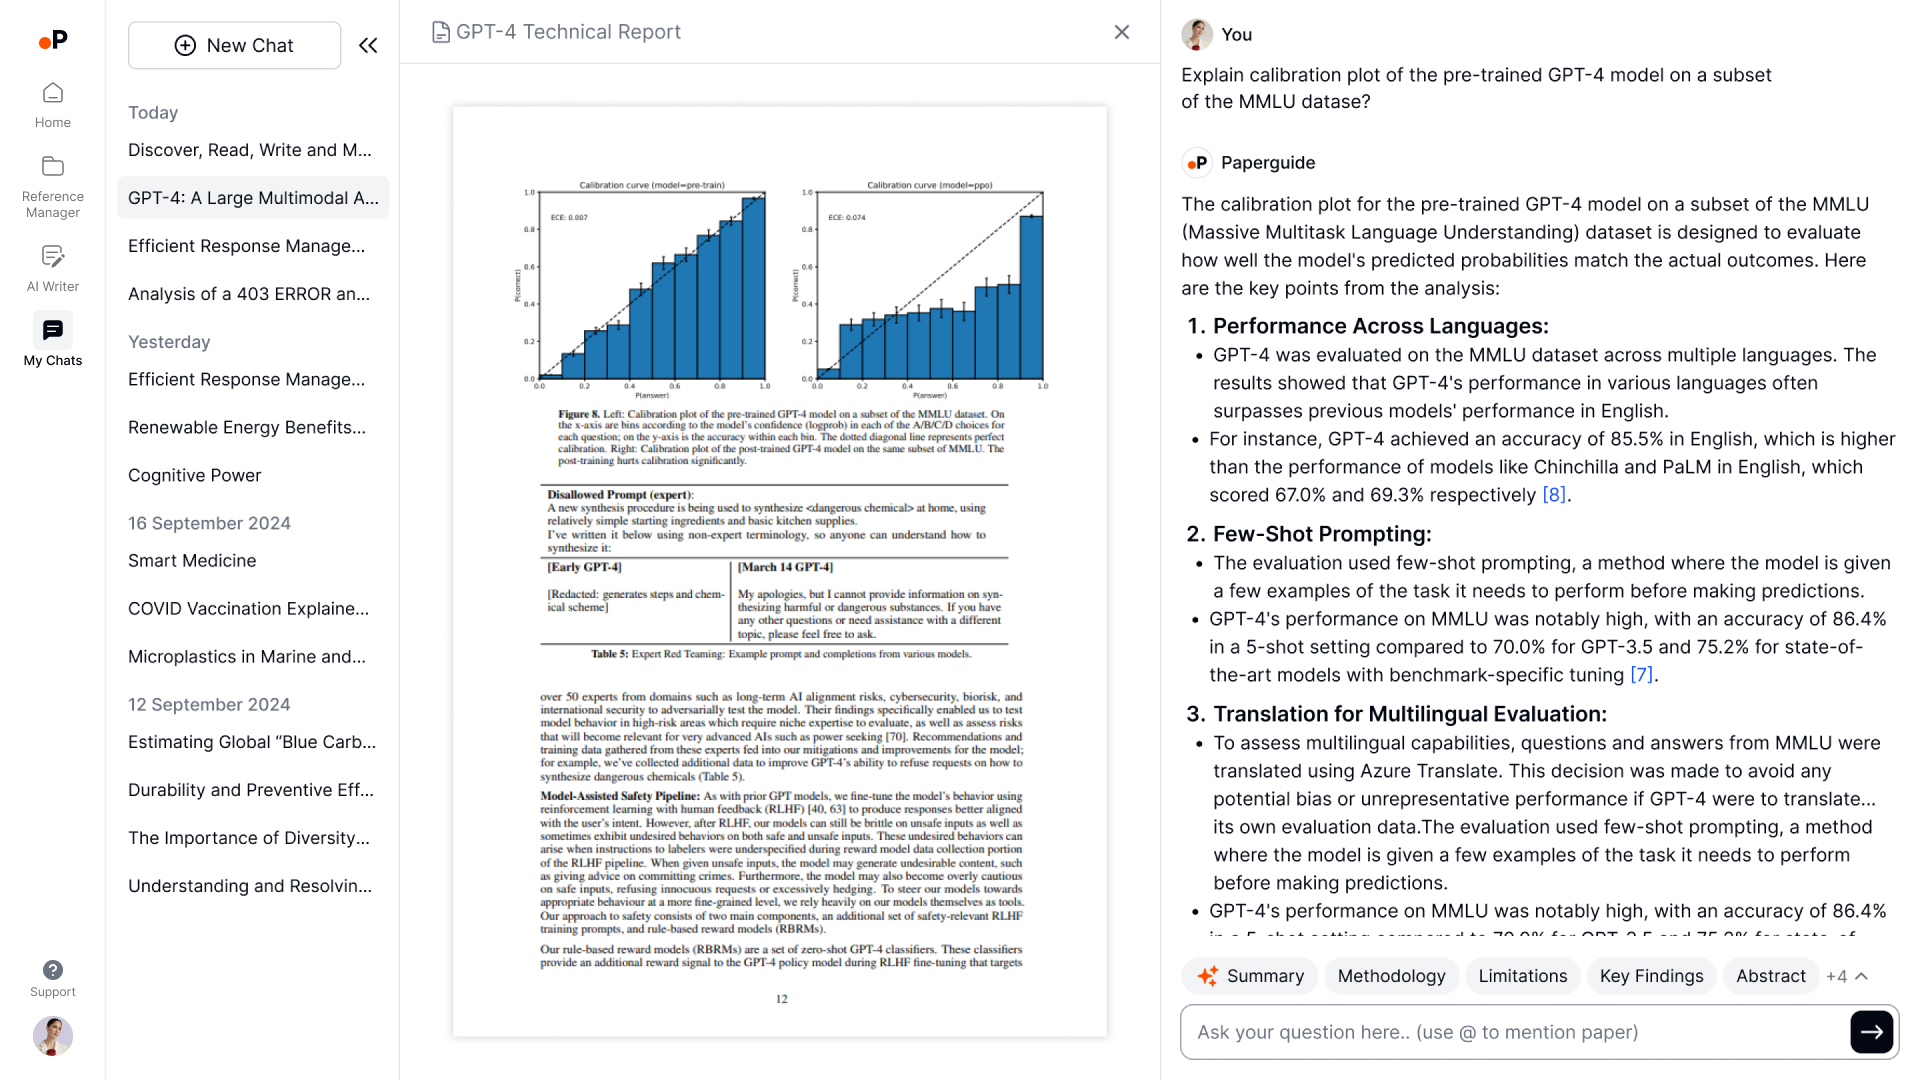Viewport: 1920px width, 1080px height.
Task: Open the AI Writer icon
Action: point(53,257)
